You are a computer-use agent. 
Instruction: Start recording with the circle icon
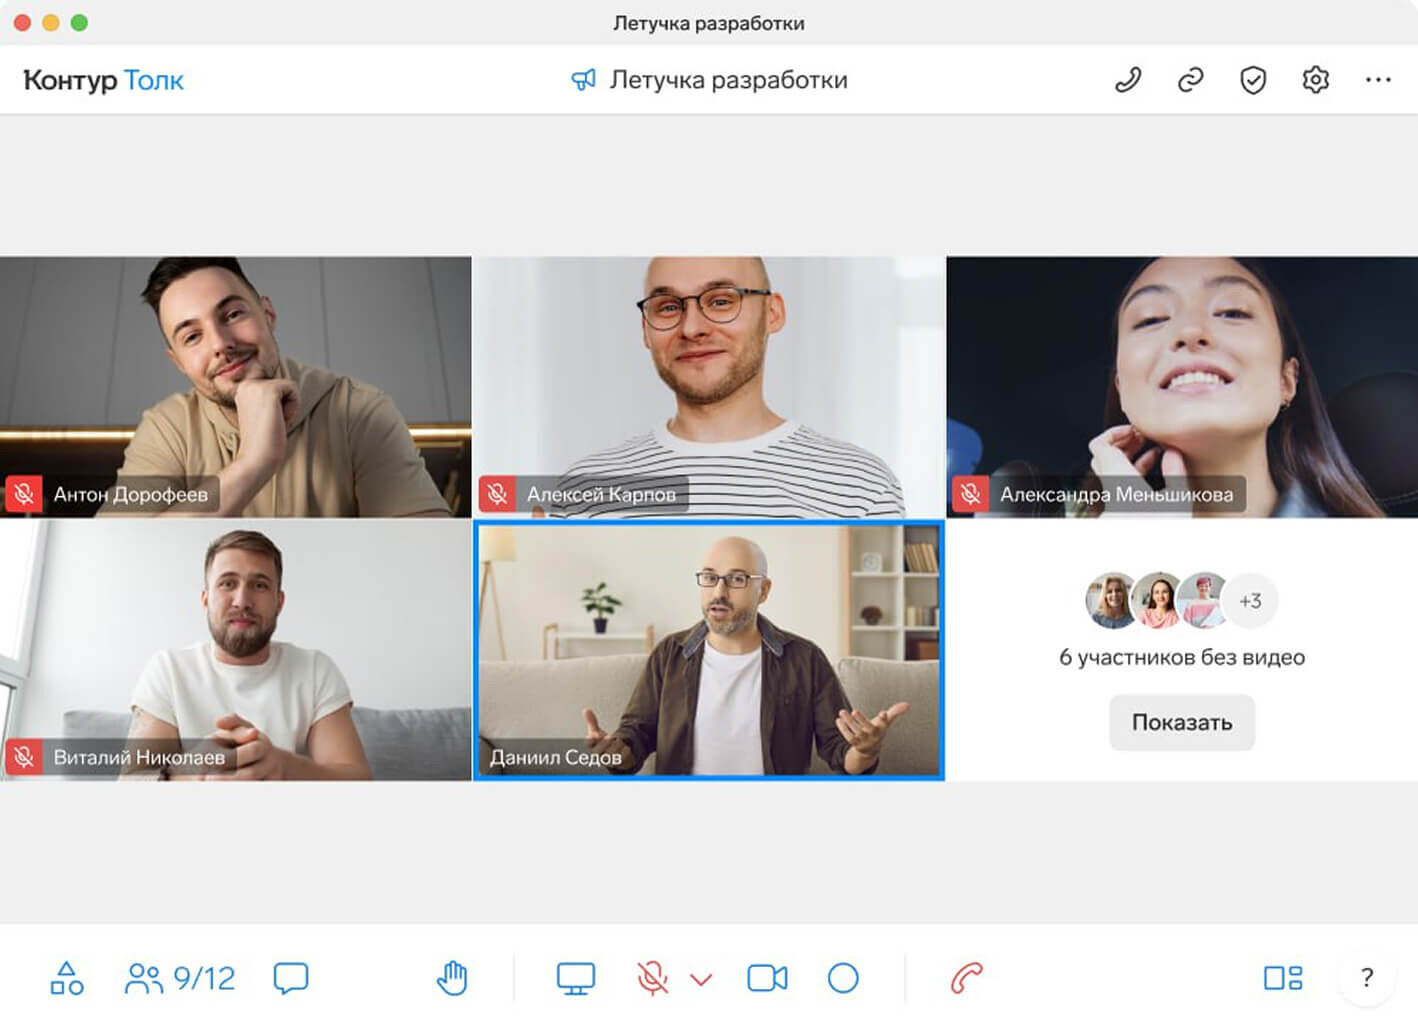pos(843,978)
